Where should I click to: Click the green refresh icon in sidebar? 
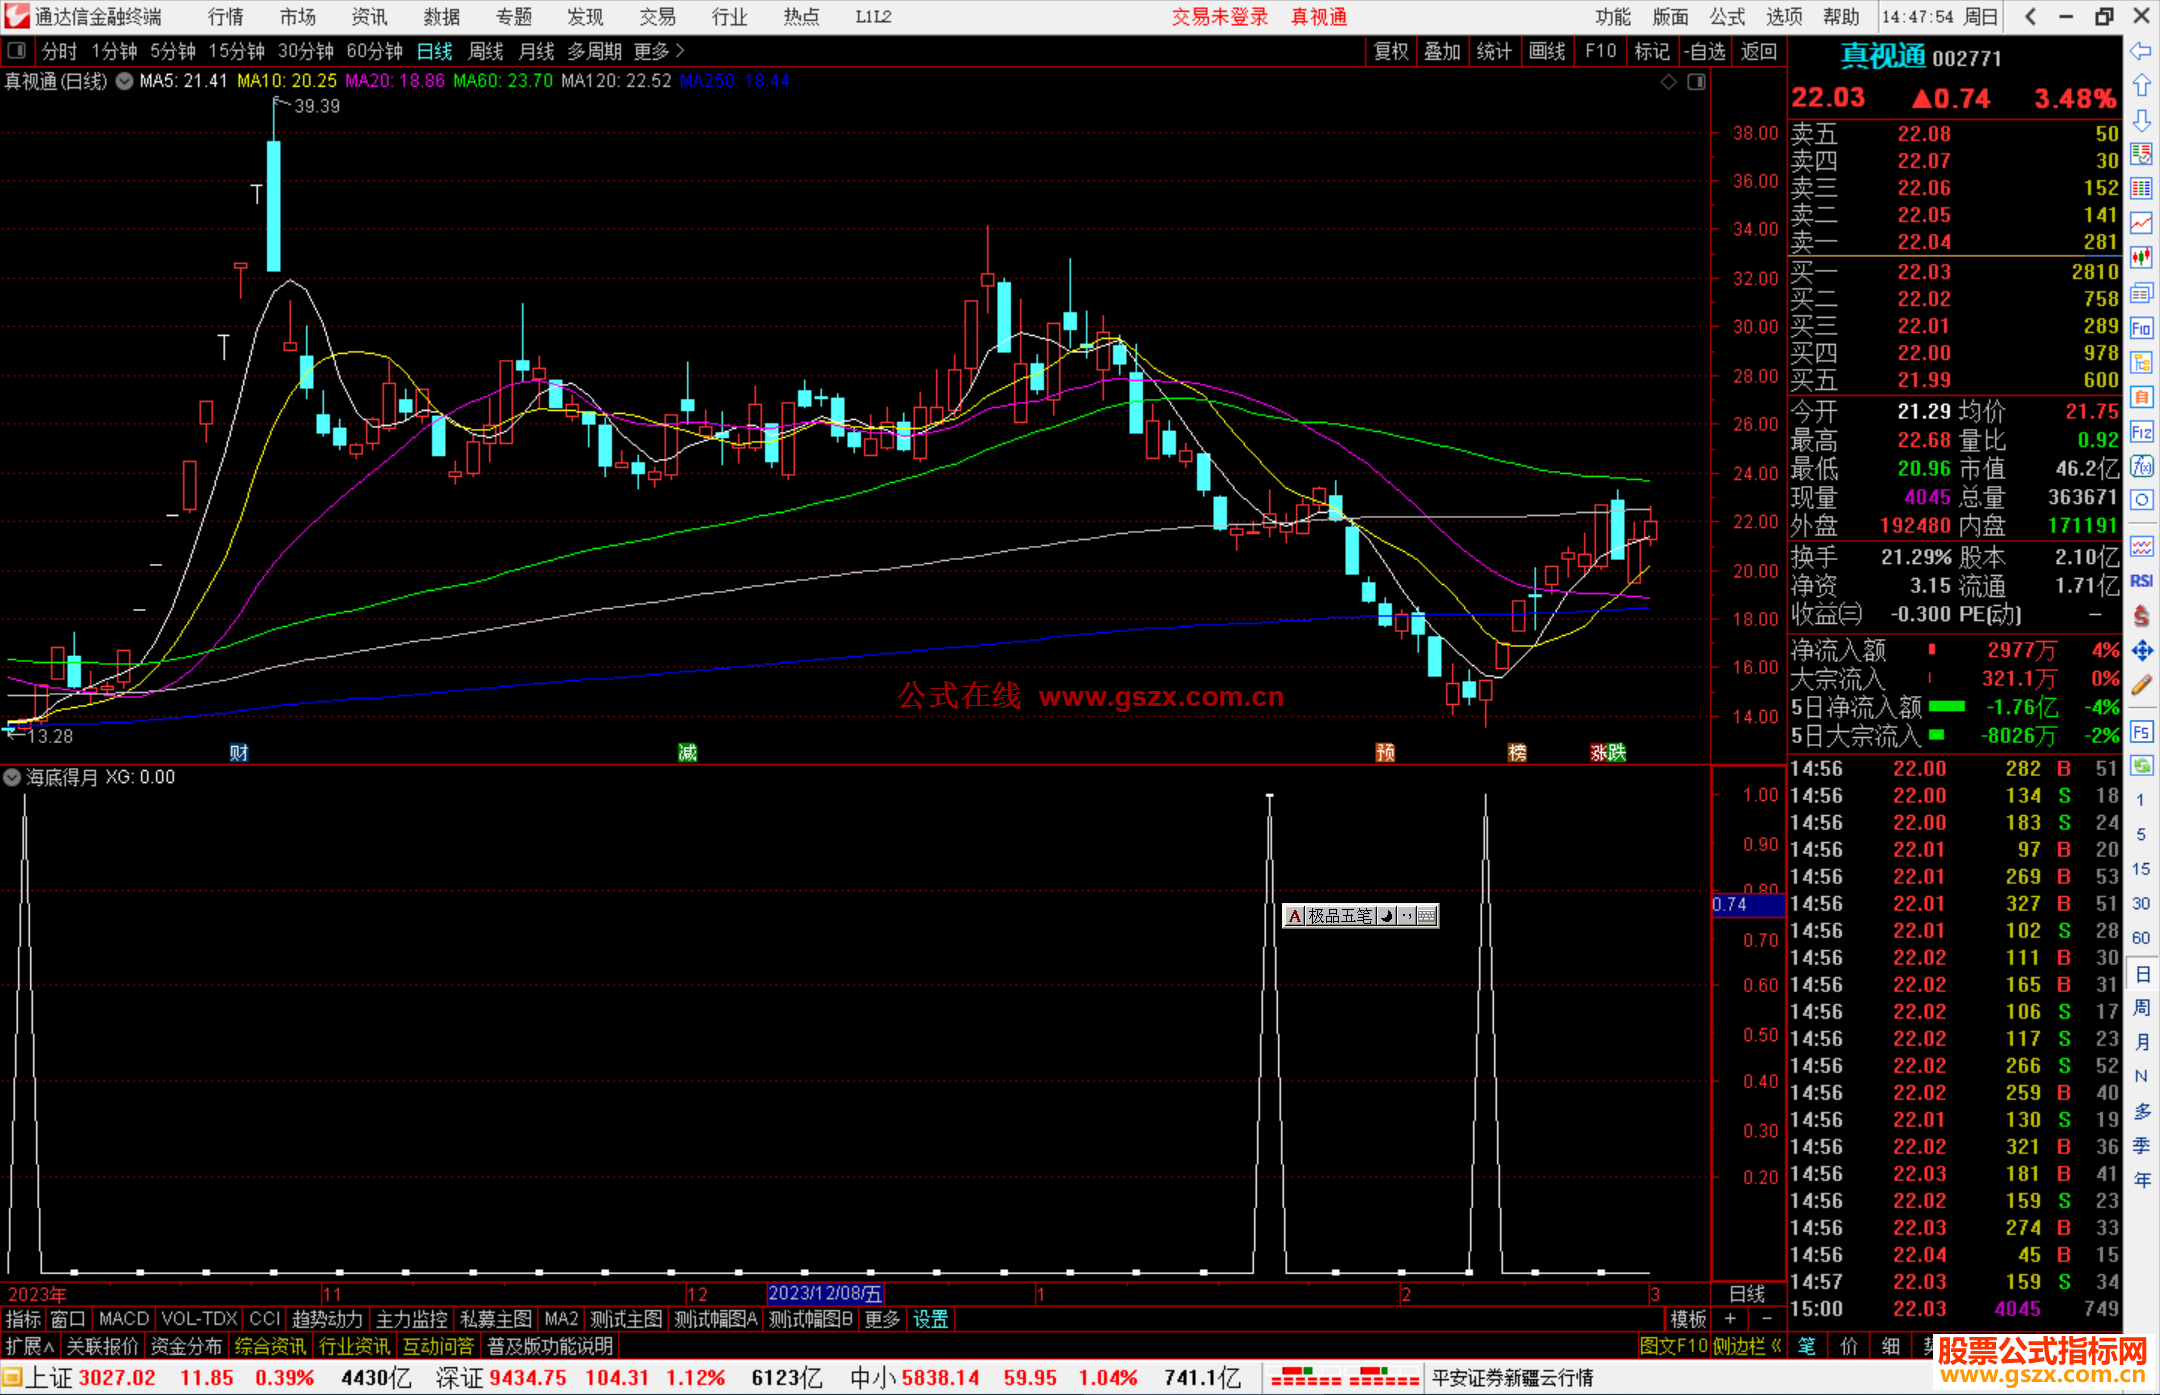tap(2141, 766)
